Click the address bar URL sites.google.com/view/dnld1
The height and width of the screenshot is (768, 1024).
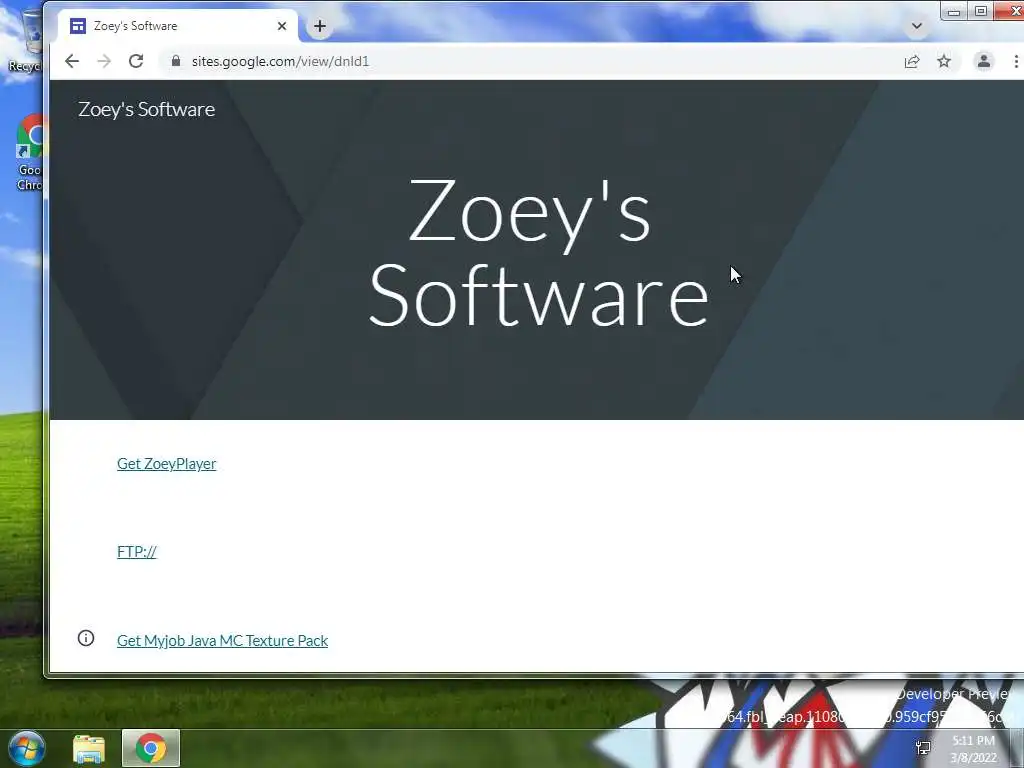coord(280,61)
